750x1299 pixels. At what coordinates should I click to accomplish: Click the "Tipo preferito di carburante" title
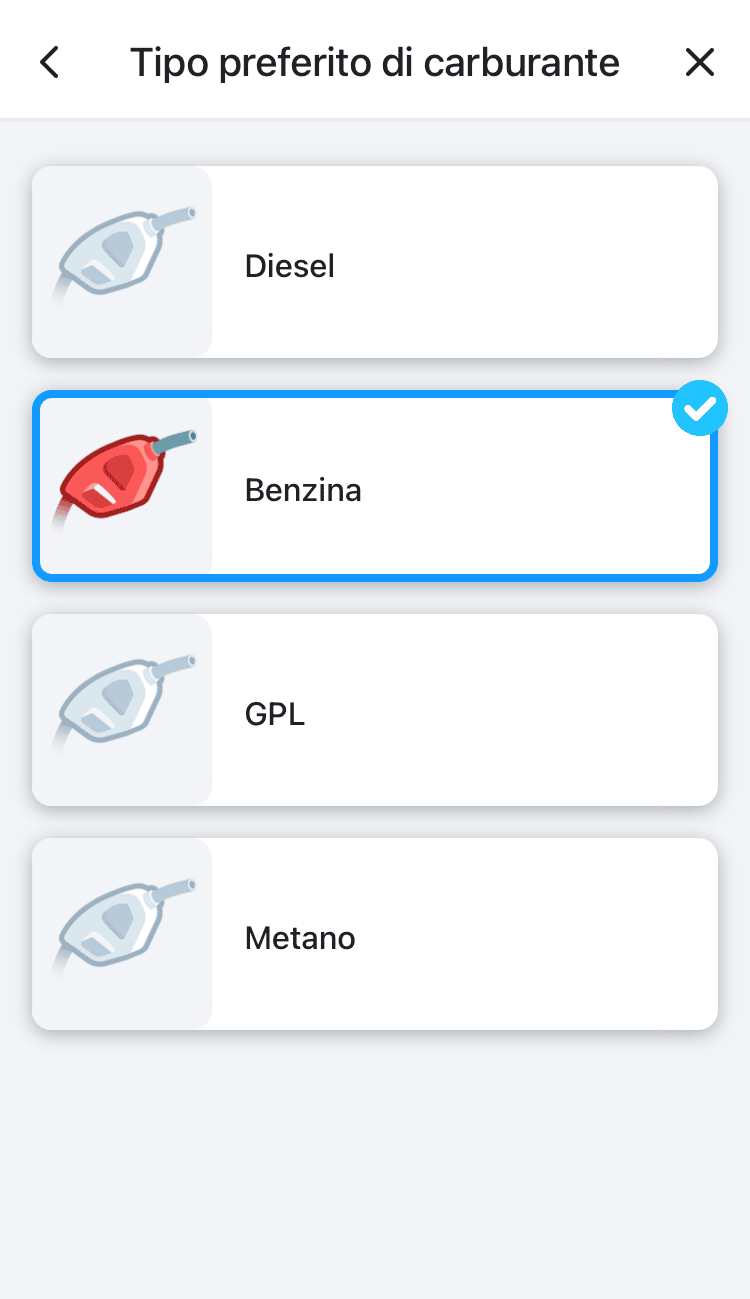pyautogui.click(x=375, y=62)
